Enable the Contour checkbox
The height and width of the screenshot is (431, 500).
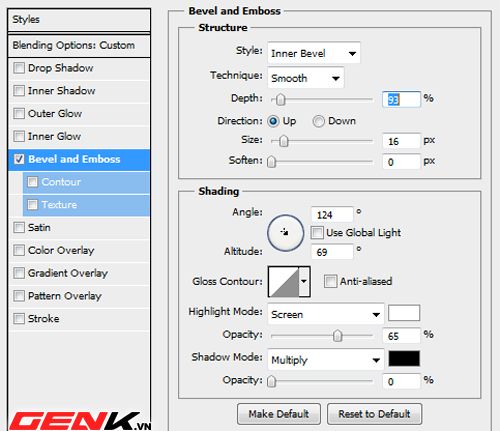pyautogui.click(x=33, y=182)
